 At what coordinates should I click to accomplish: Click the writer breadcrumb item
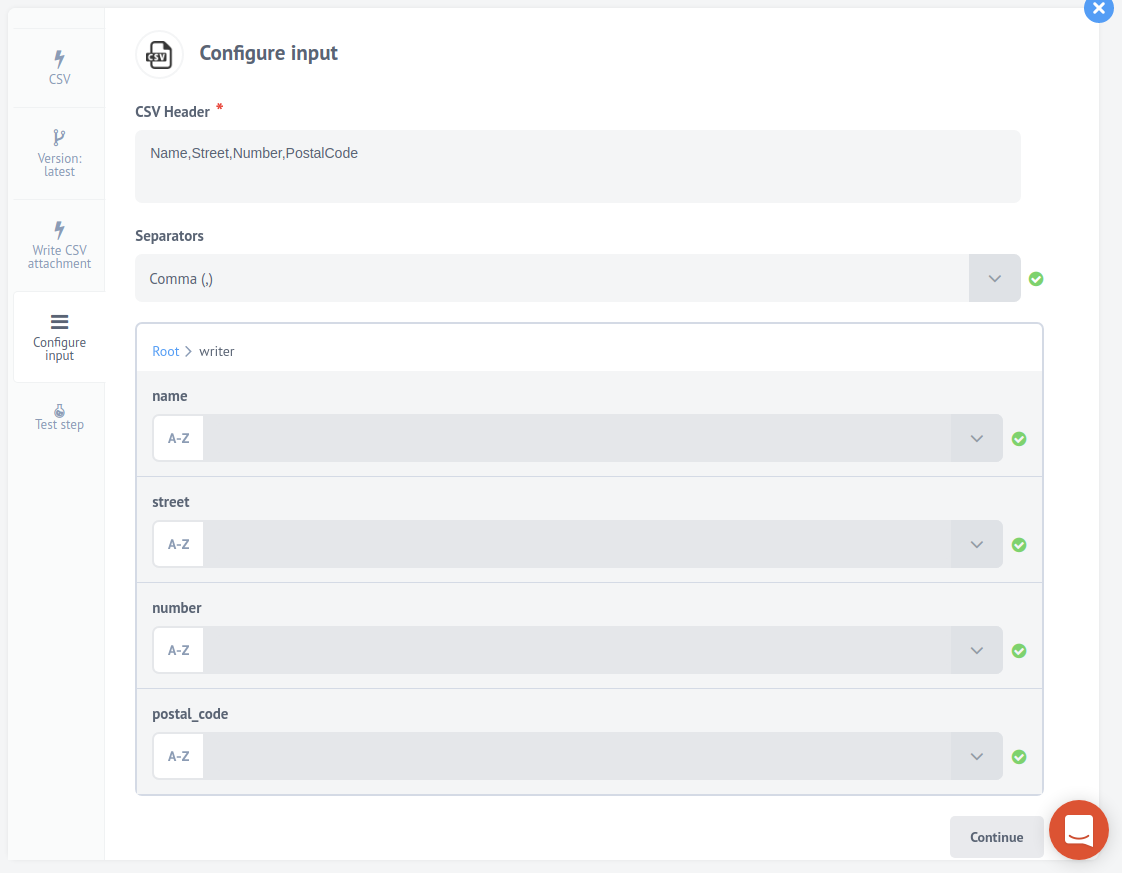217,351
